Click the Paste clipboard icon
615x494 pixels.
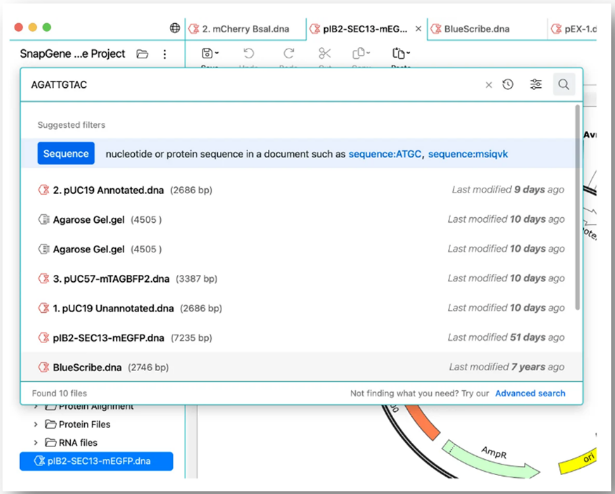pyautogui.click(x=398, y=53)
